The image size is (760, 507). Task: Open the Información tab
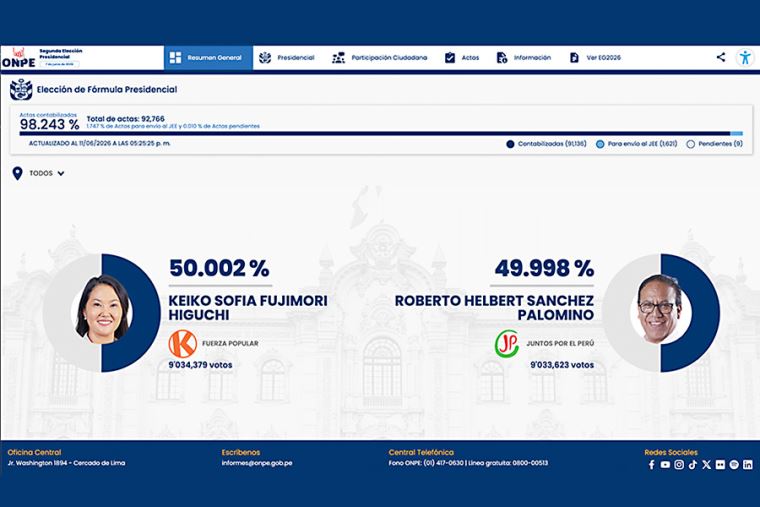[x=523, y=58]
